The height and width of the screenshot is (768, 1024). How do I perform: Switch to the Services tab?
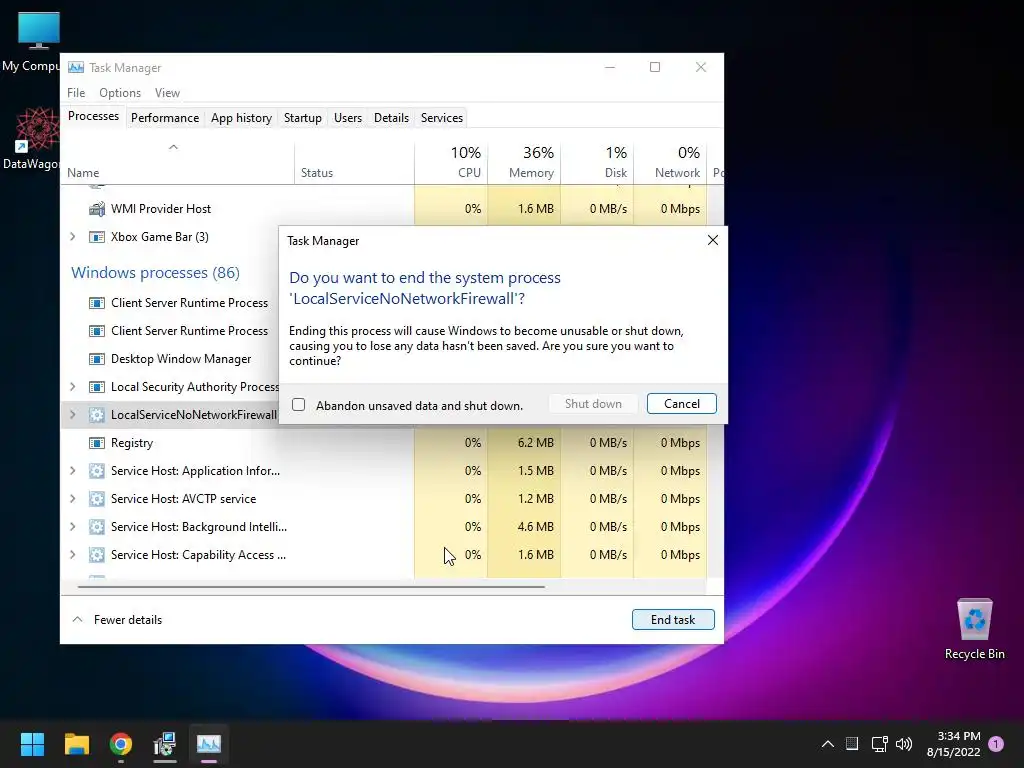[441, 118]
